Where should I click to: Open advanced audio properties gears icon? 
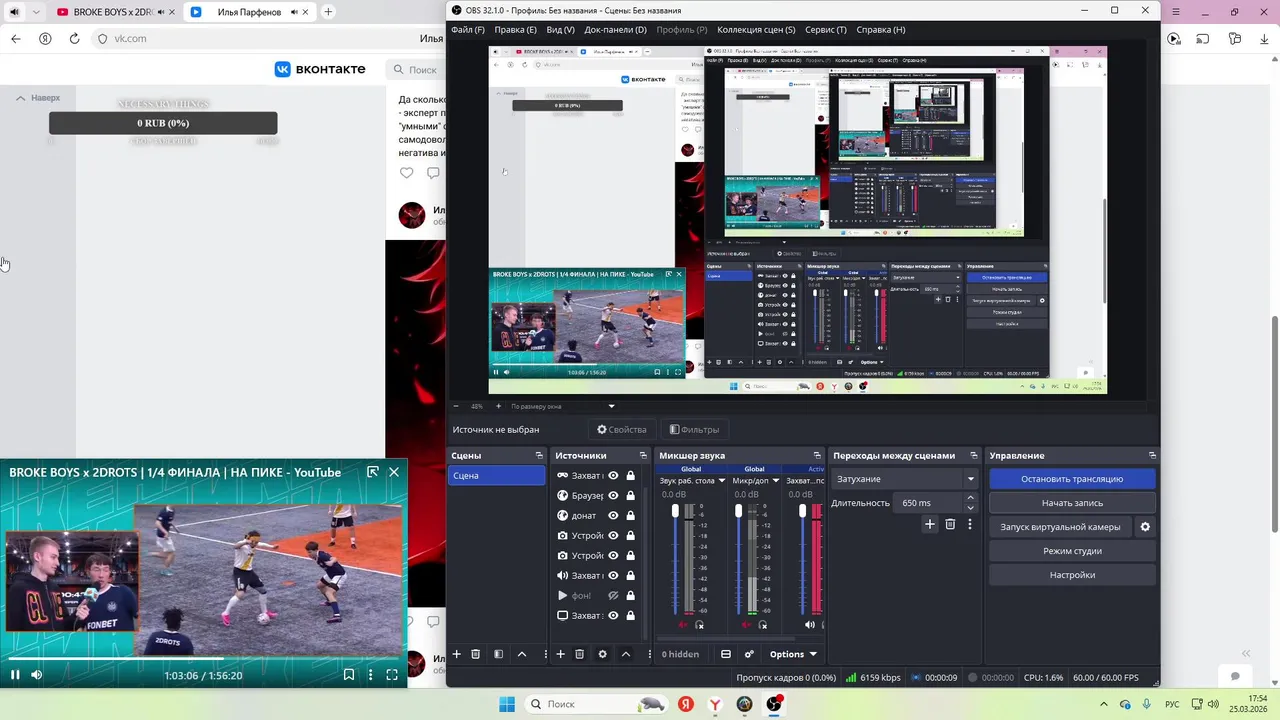click(749, 654)
